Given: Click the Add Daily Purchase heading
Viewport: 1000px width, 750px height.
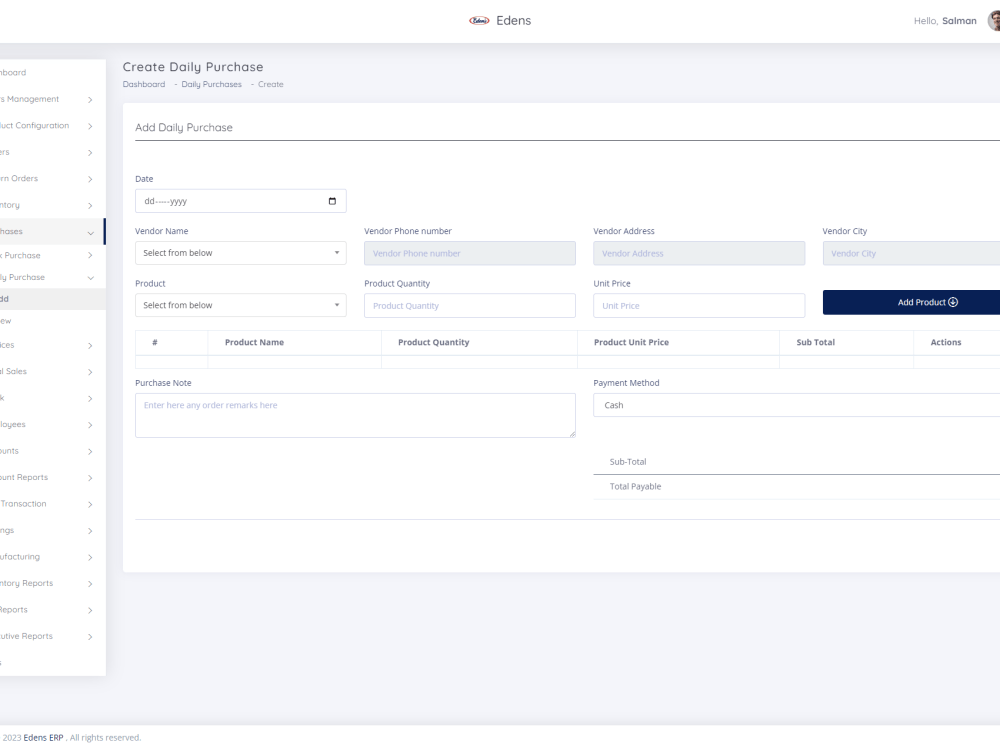Looking at the screenshot, I should pos(184,128).
